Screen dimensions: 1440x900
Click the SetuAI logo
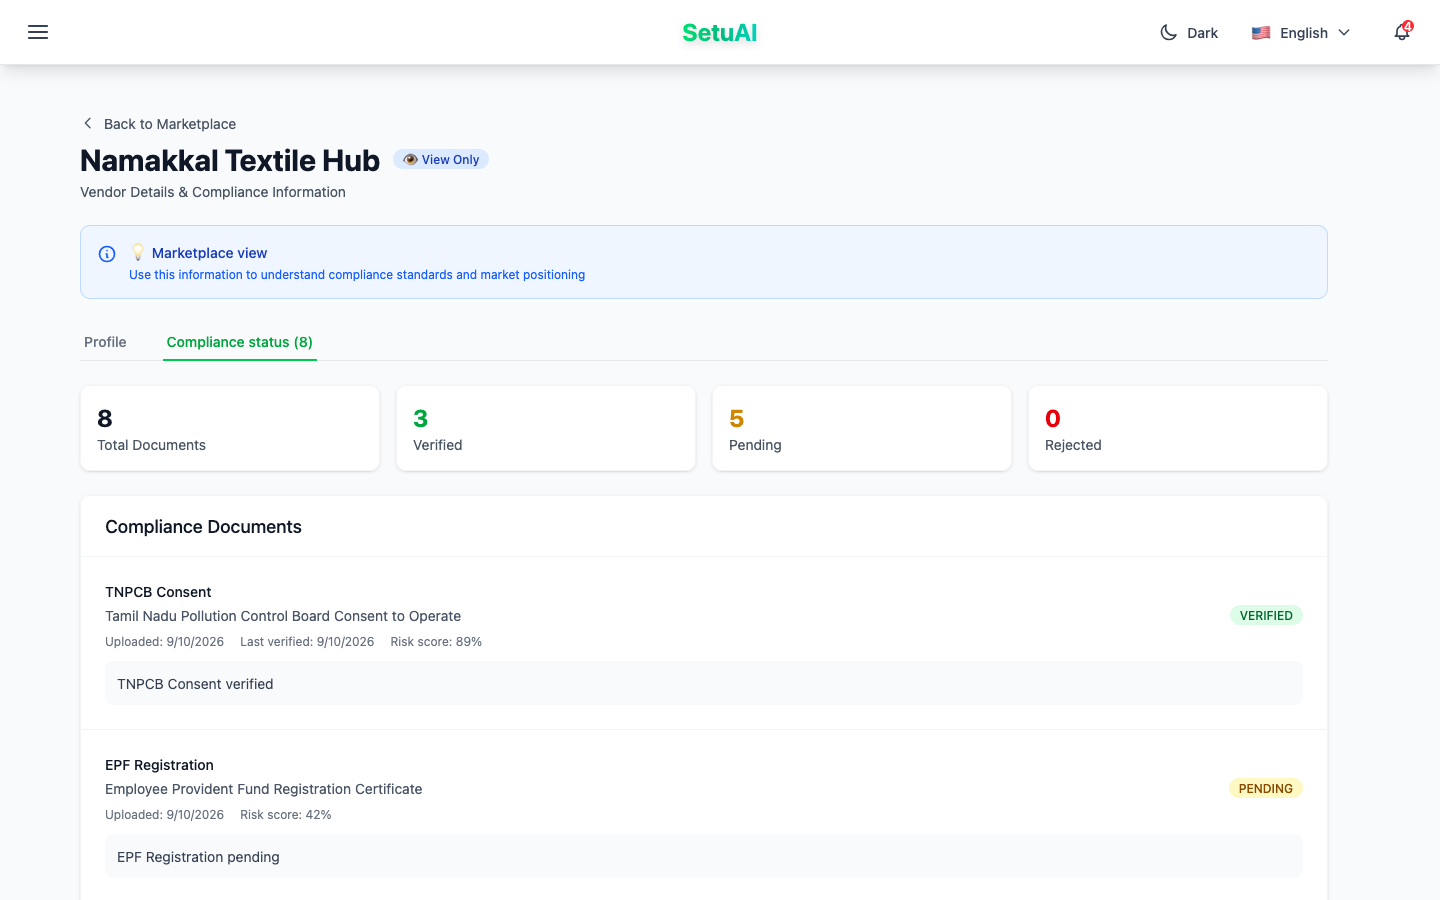point(719,32)
